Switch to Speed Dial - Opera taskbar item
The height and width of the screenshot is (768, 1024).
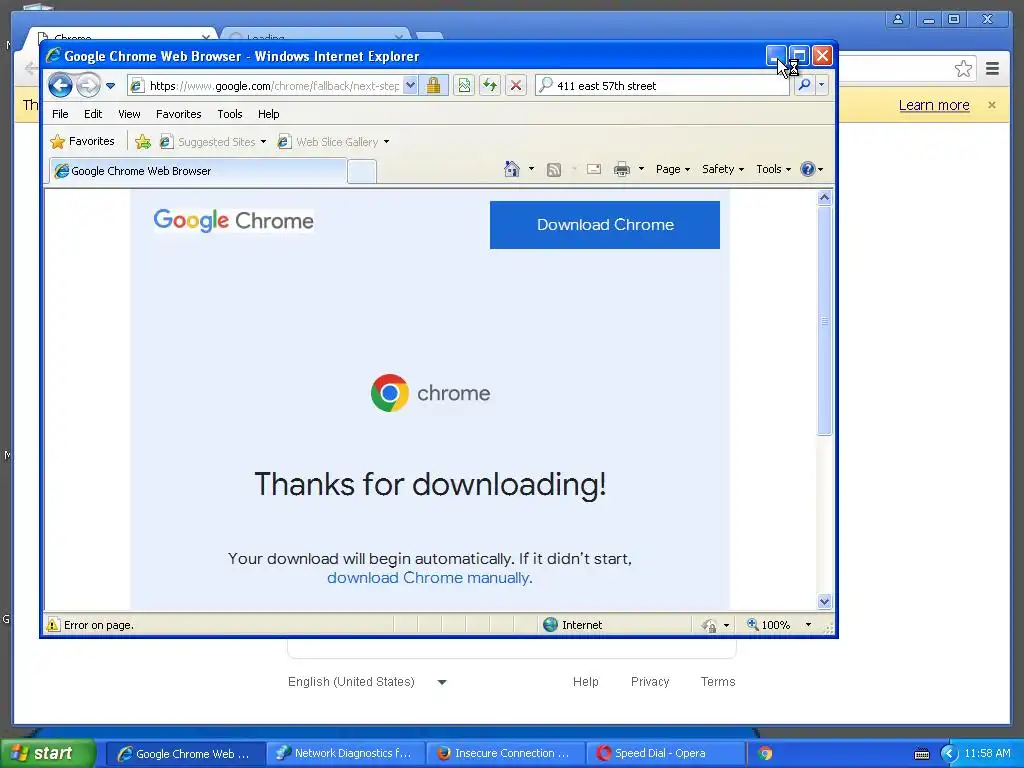665,754
